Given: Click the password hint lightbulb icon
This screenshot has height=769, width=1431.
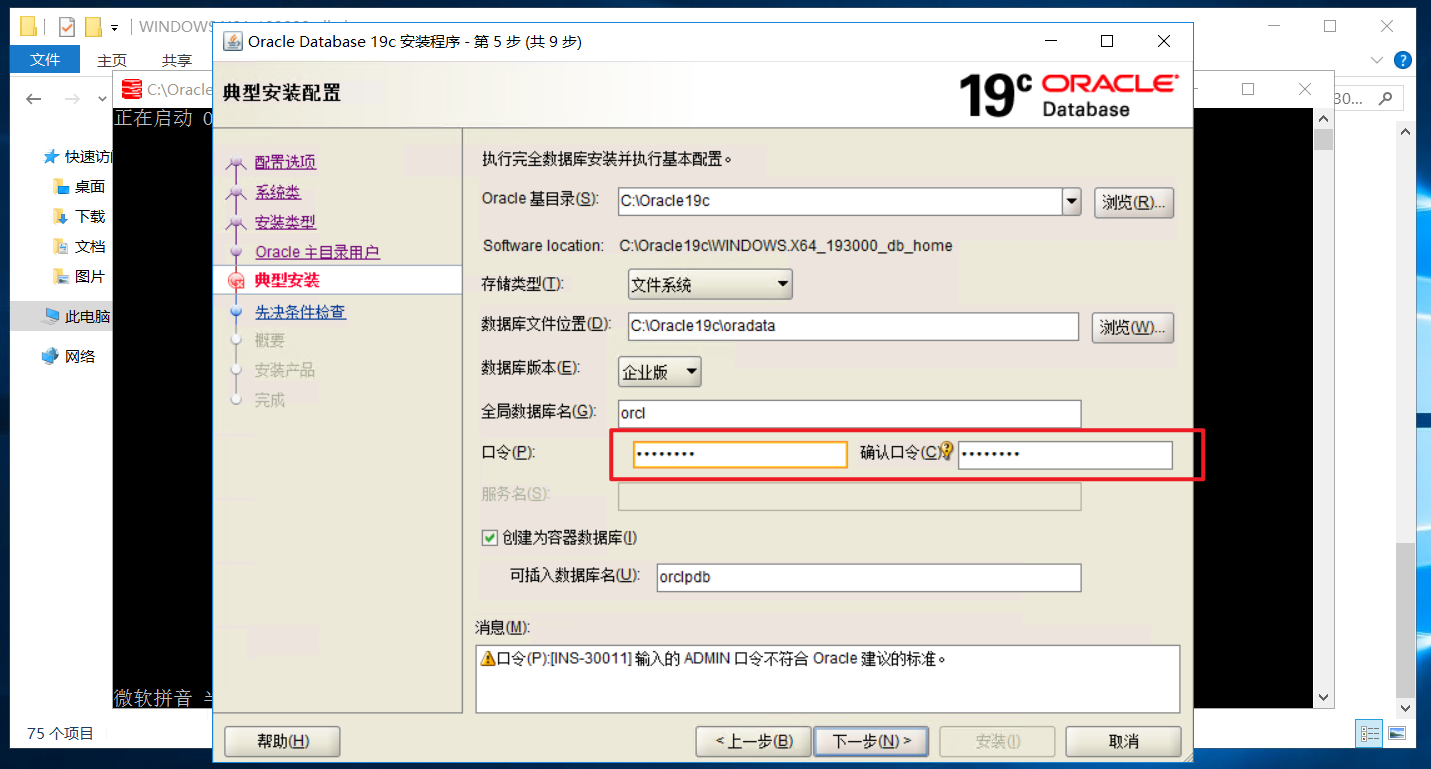Looking at the screenshot, I should (x=946, y=451).
